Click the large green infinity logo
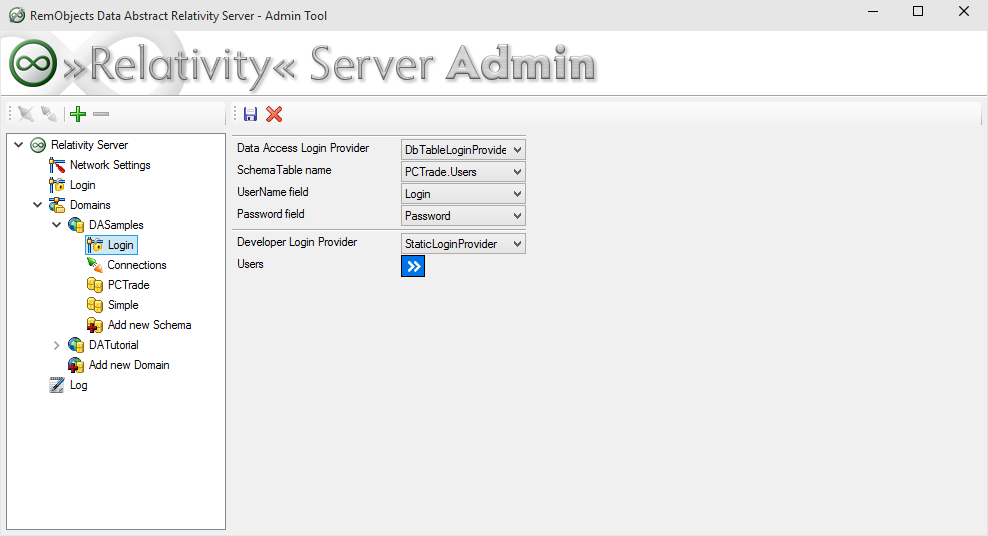This screenshot has height=536, width=988. [33, 63]
